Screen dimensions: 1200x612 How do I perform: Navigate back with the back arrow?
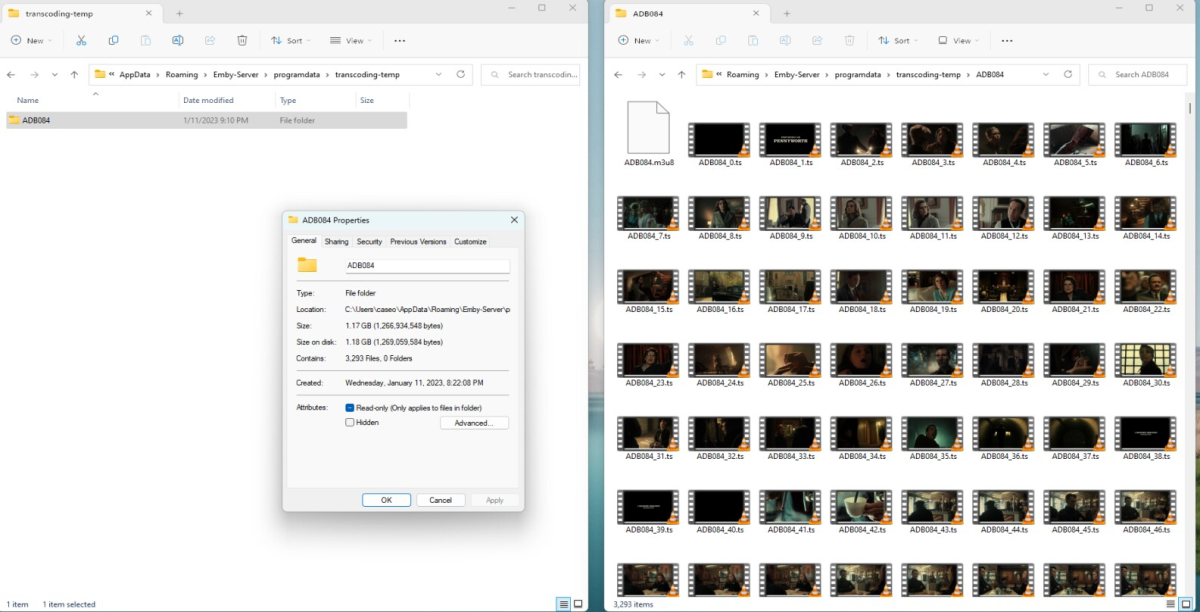pyautogui.click(x=618, y=74)
